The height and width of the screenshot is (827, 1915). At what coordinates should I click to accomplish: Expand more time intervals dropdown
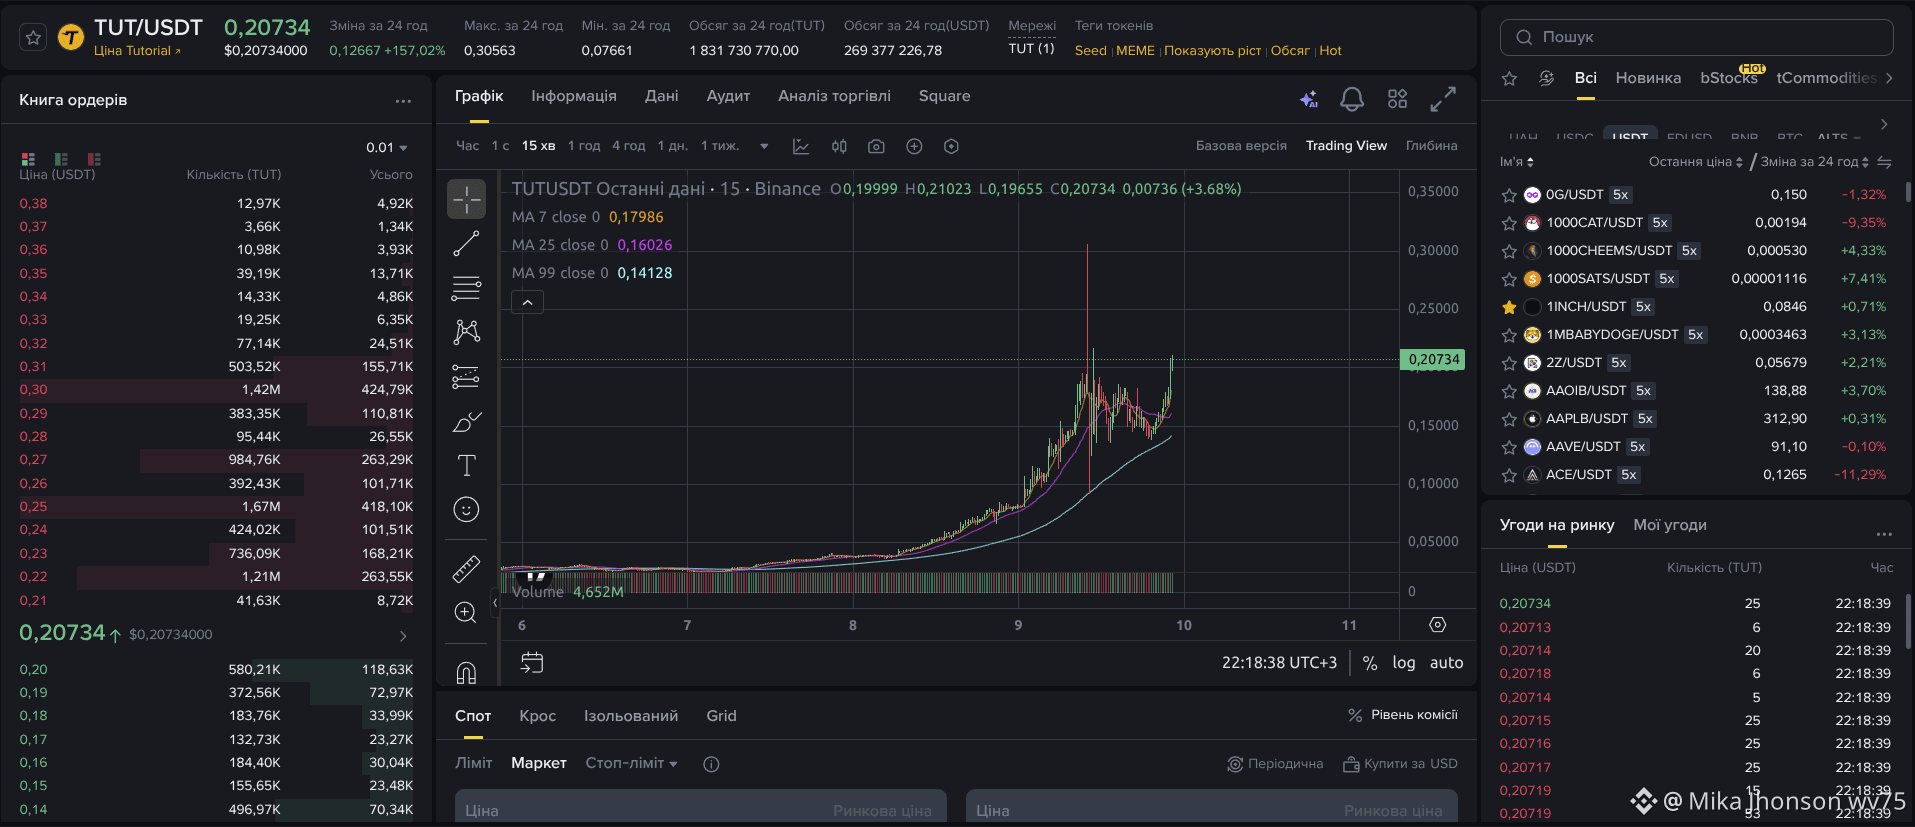pos(764,146)
